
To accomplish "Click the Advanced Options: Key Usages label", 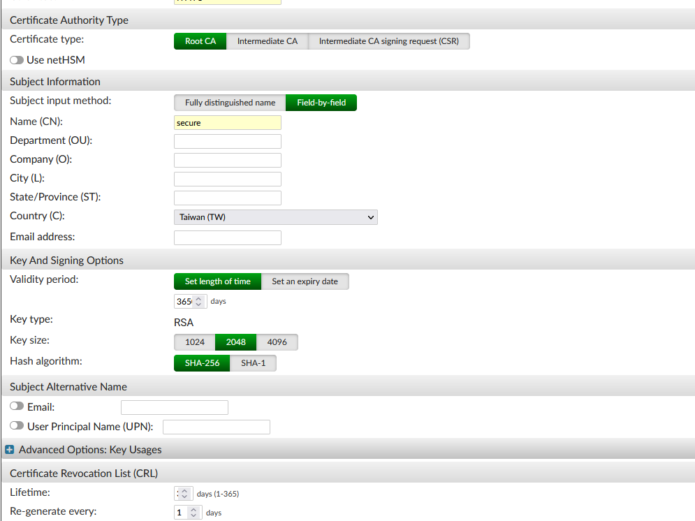I will pos(90,450).
